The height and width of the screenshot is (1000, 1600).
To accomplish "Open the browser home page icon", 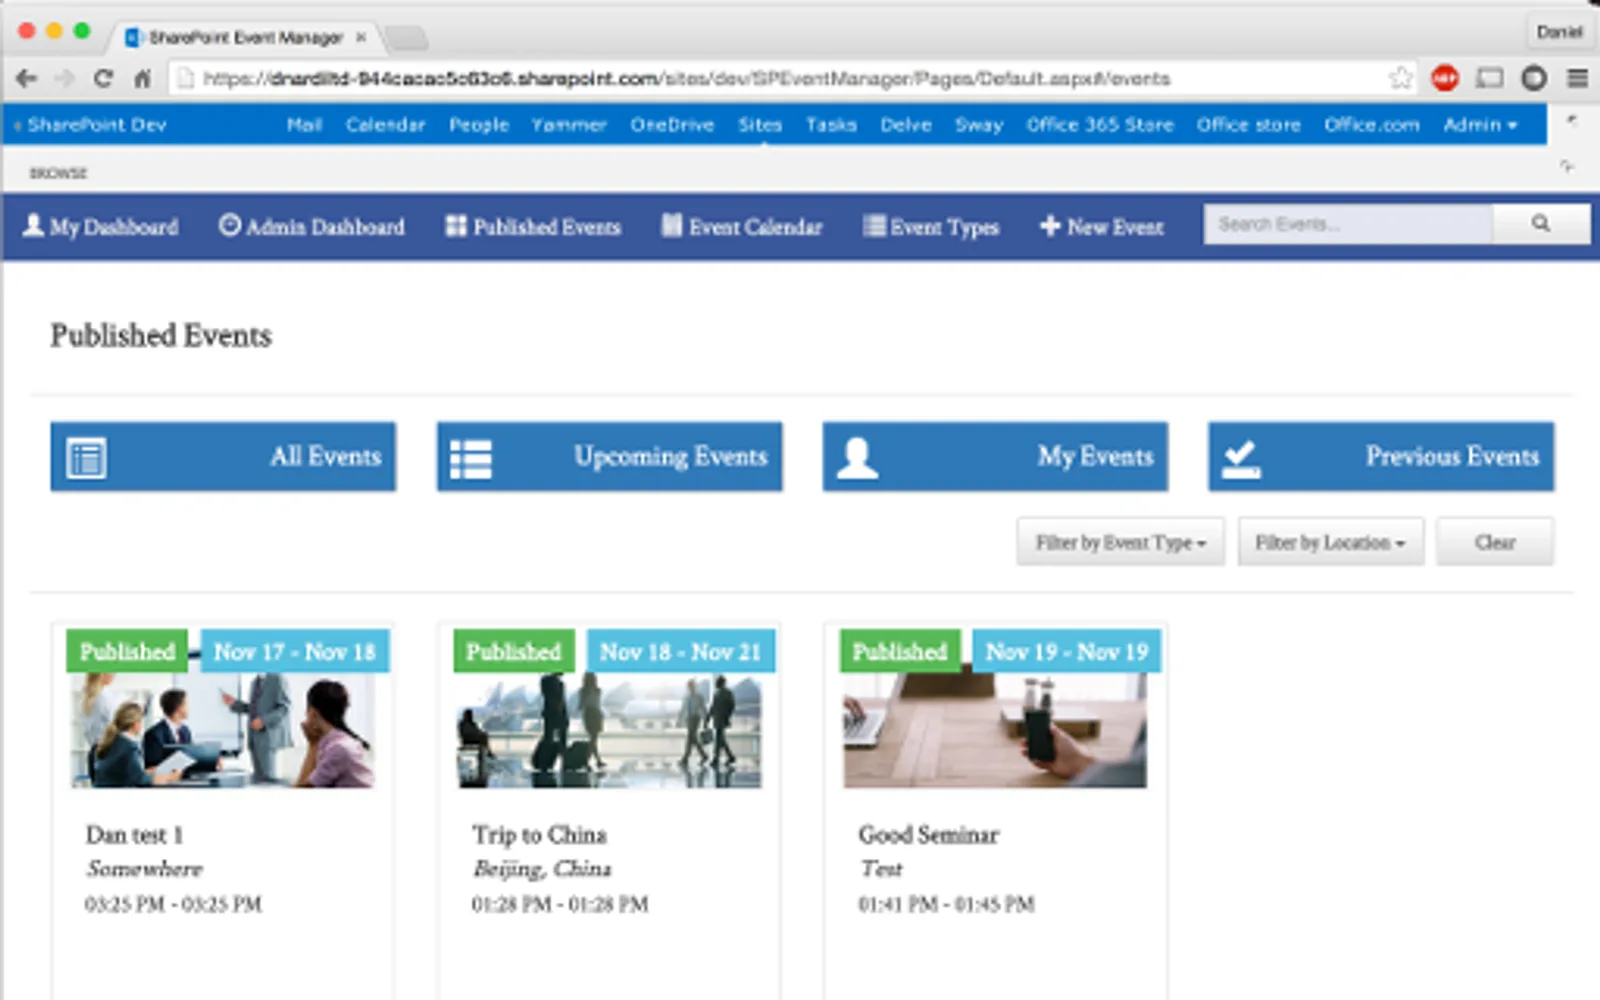I will tap(142, 78).
